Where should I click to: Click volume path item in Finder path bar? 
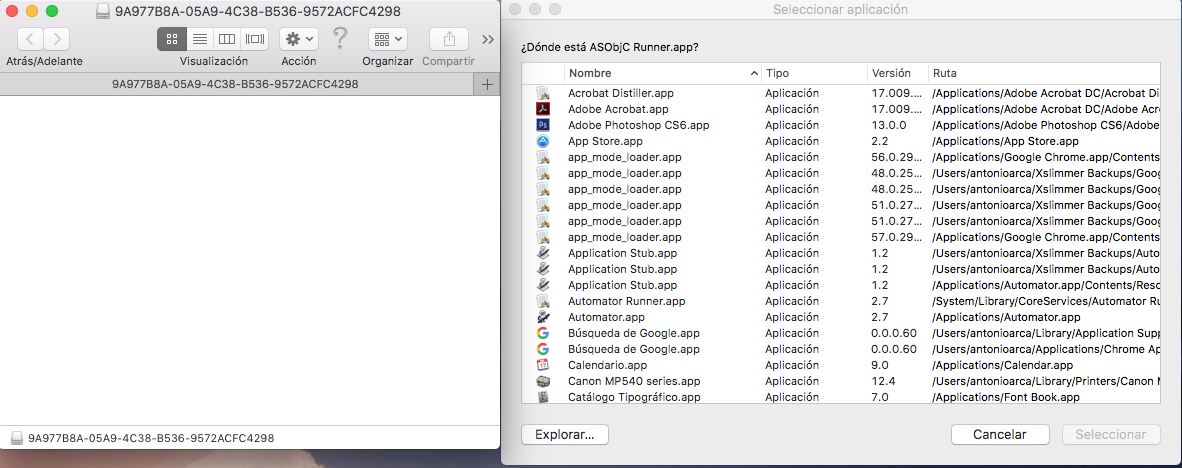143,437
